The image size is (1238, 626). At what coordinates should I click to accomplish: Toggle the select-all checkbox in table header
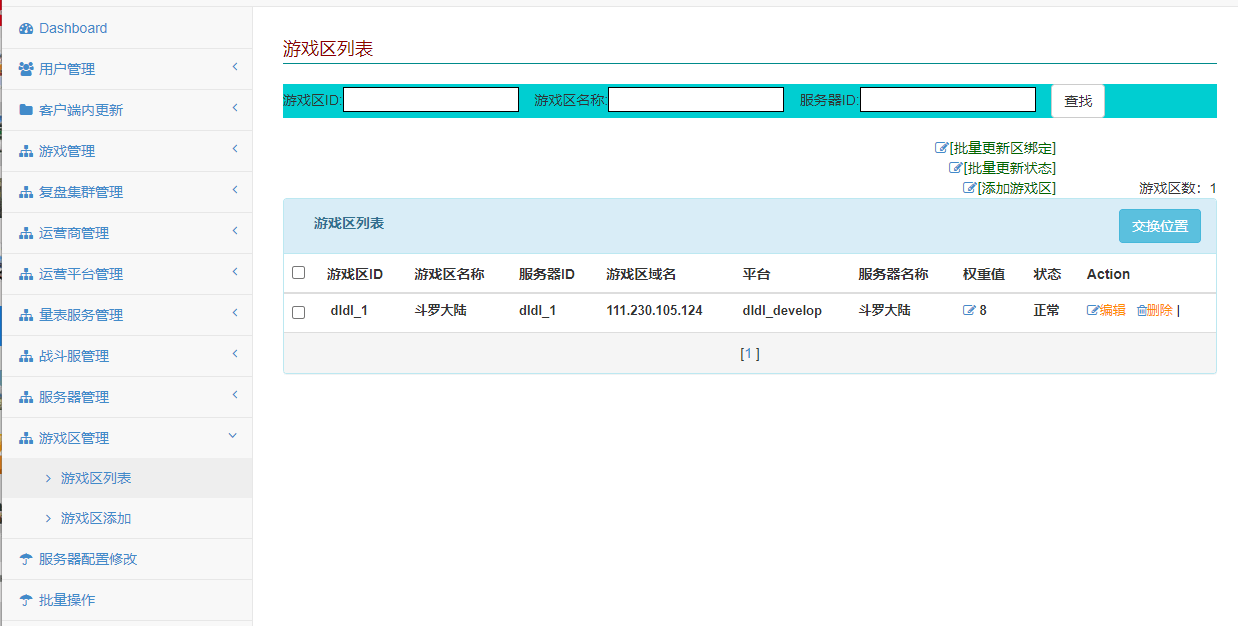(298, 273)
